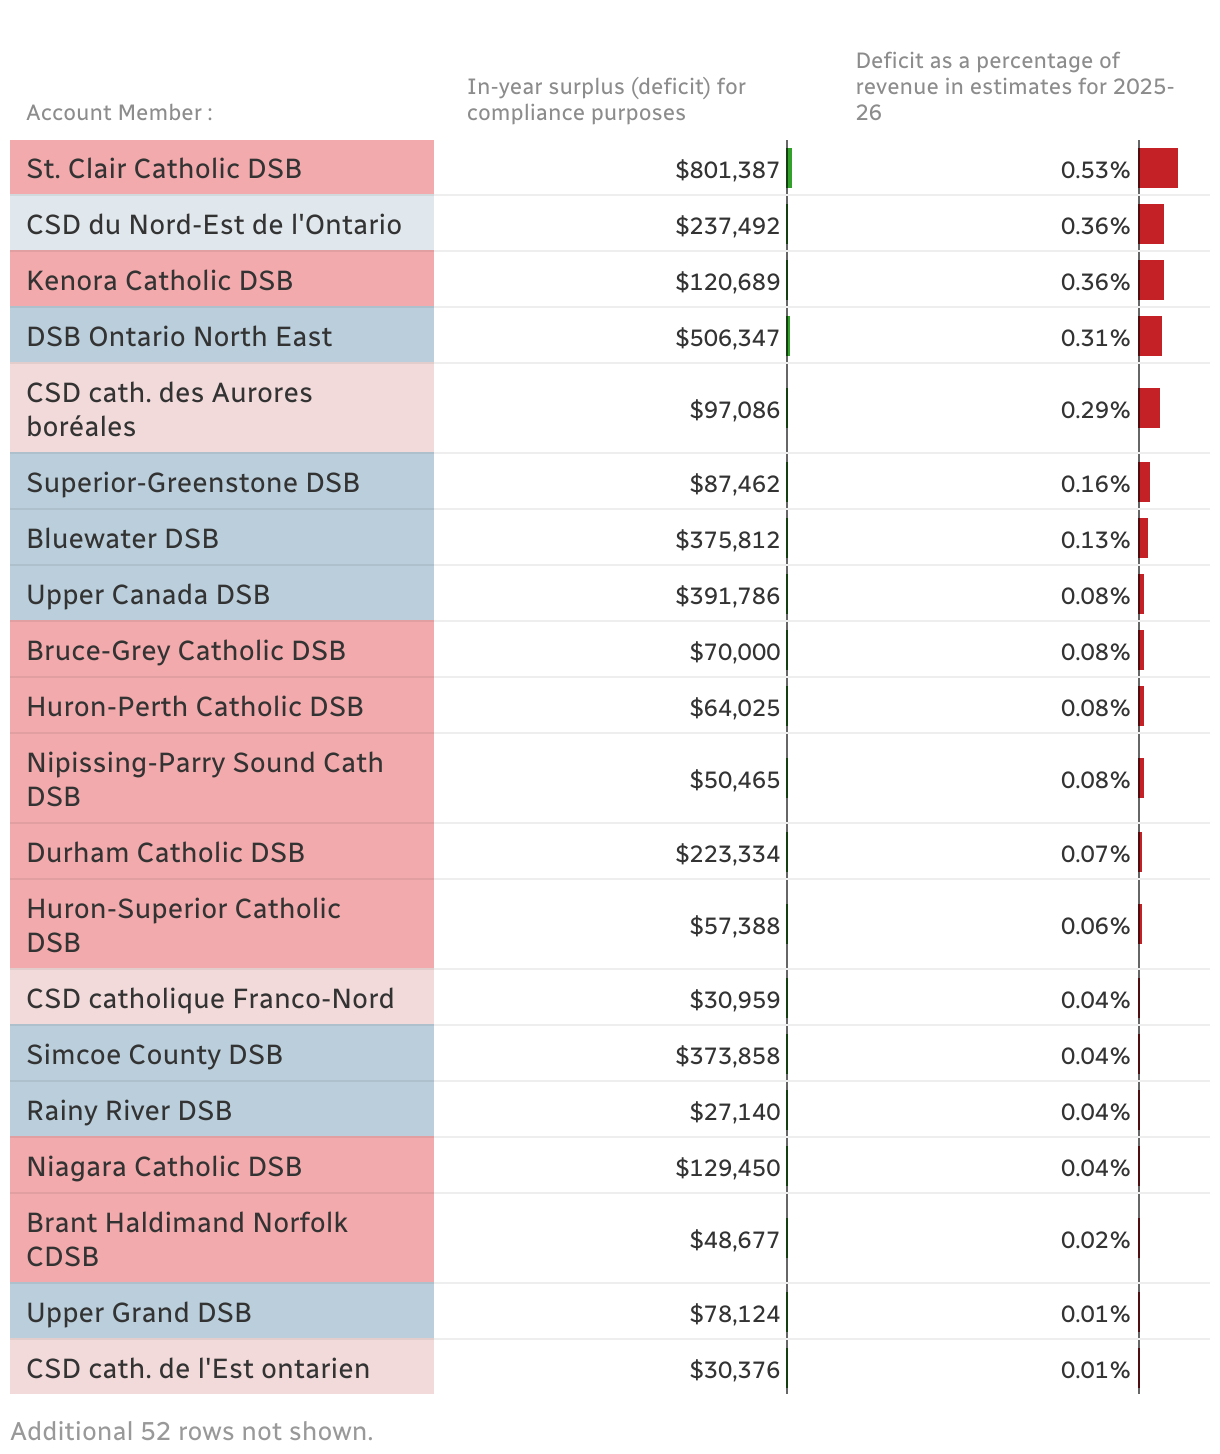Screen dimensions: 1220x1454
Task: Click the Brant Haldimand Norfolk CDSB label
Action: 187,1238
